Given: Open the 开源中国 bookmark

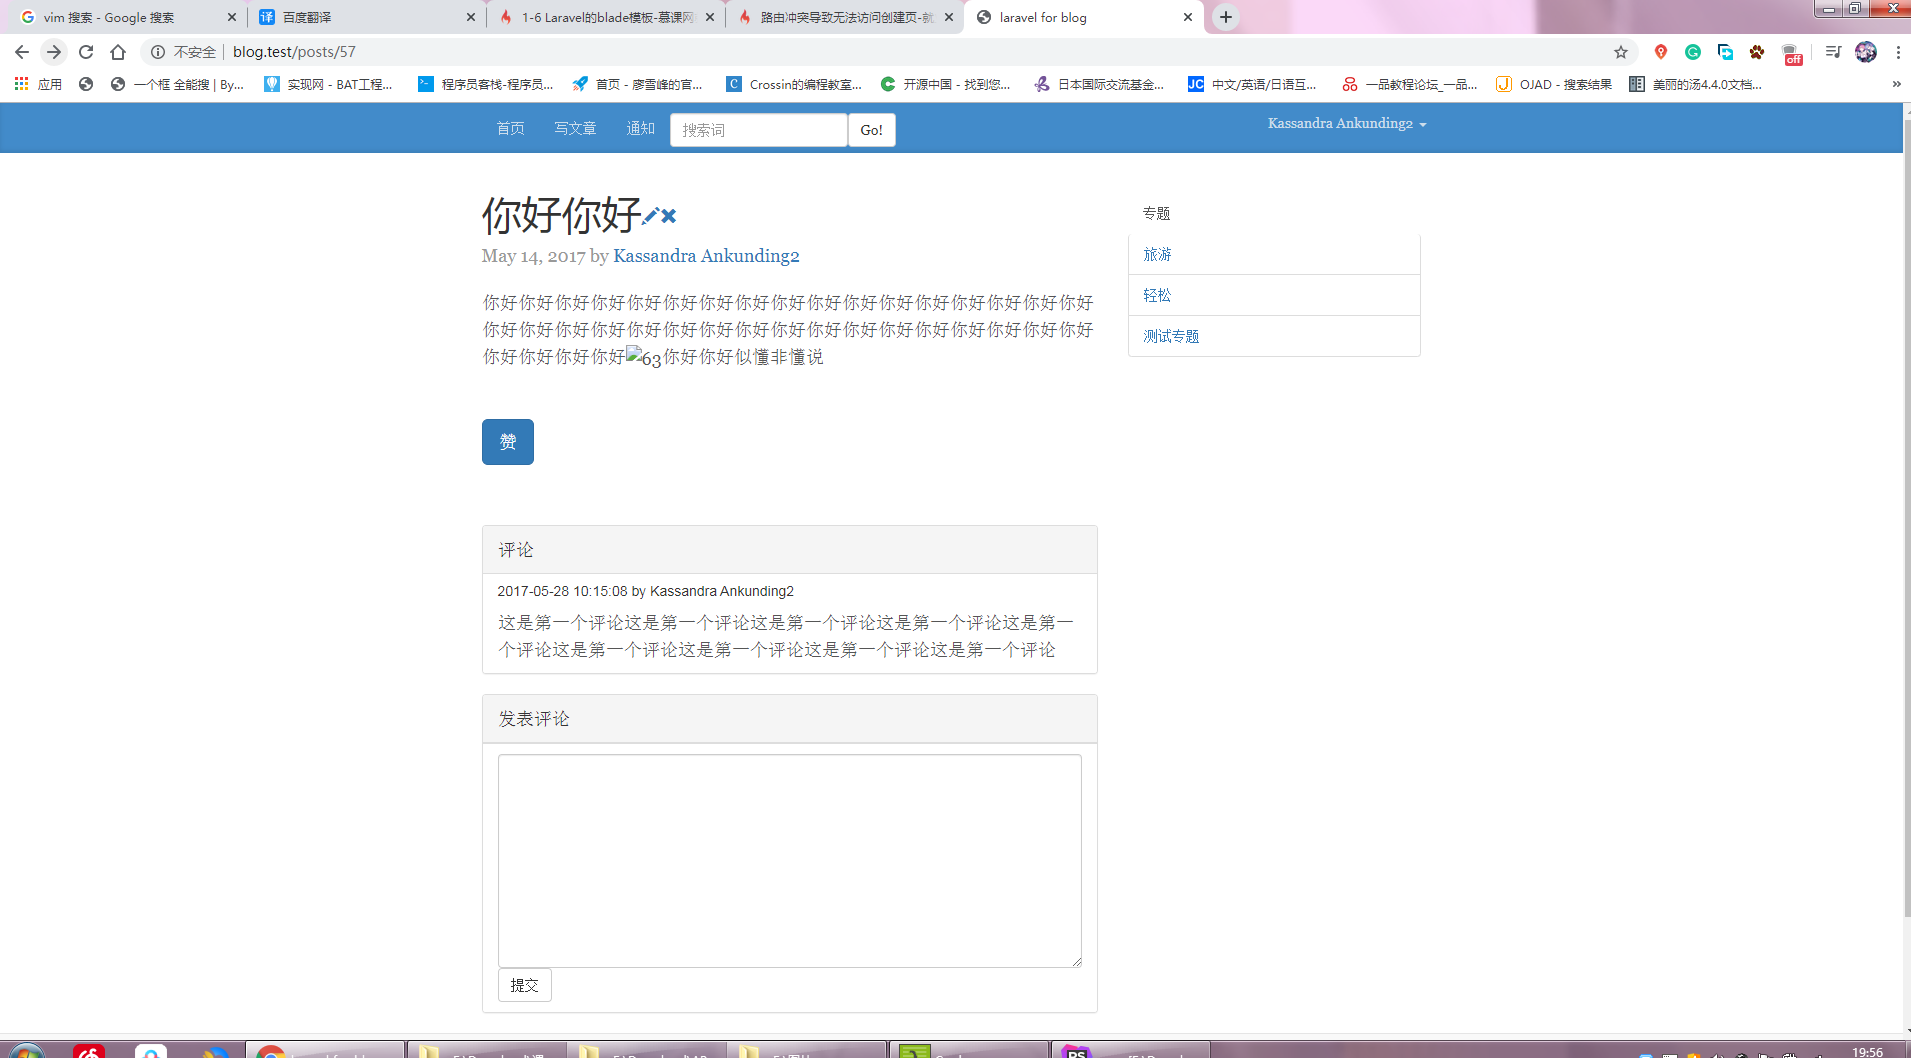Looking at the screenshot, I should coord(946,84).
